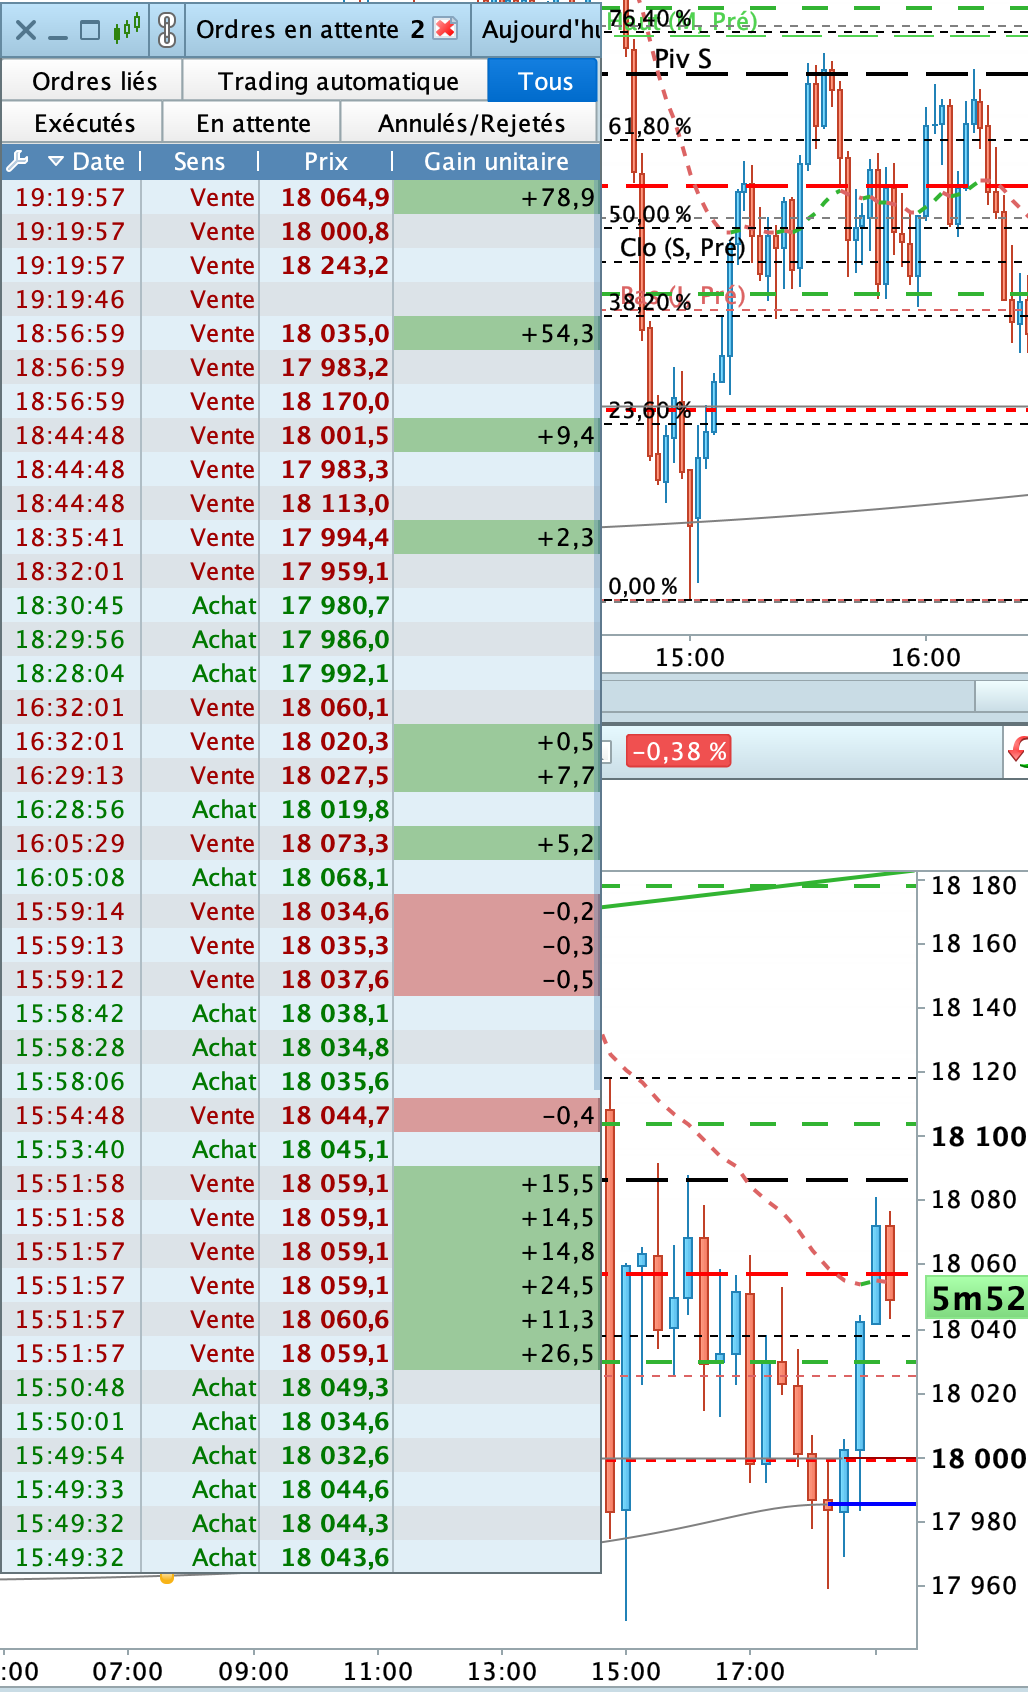
Task: Select the 18:35:41 time cell
Action: pyautogui.click(x=70, y=537)
